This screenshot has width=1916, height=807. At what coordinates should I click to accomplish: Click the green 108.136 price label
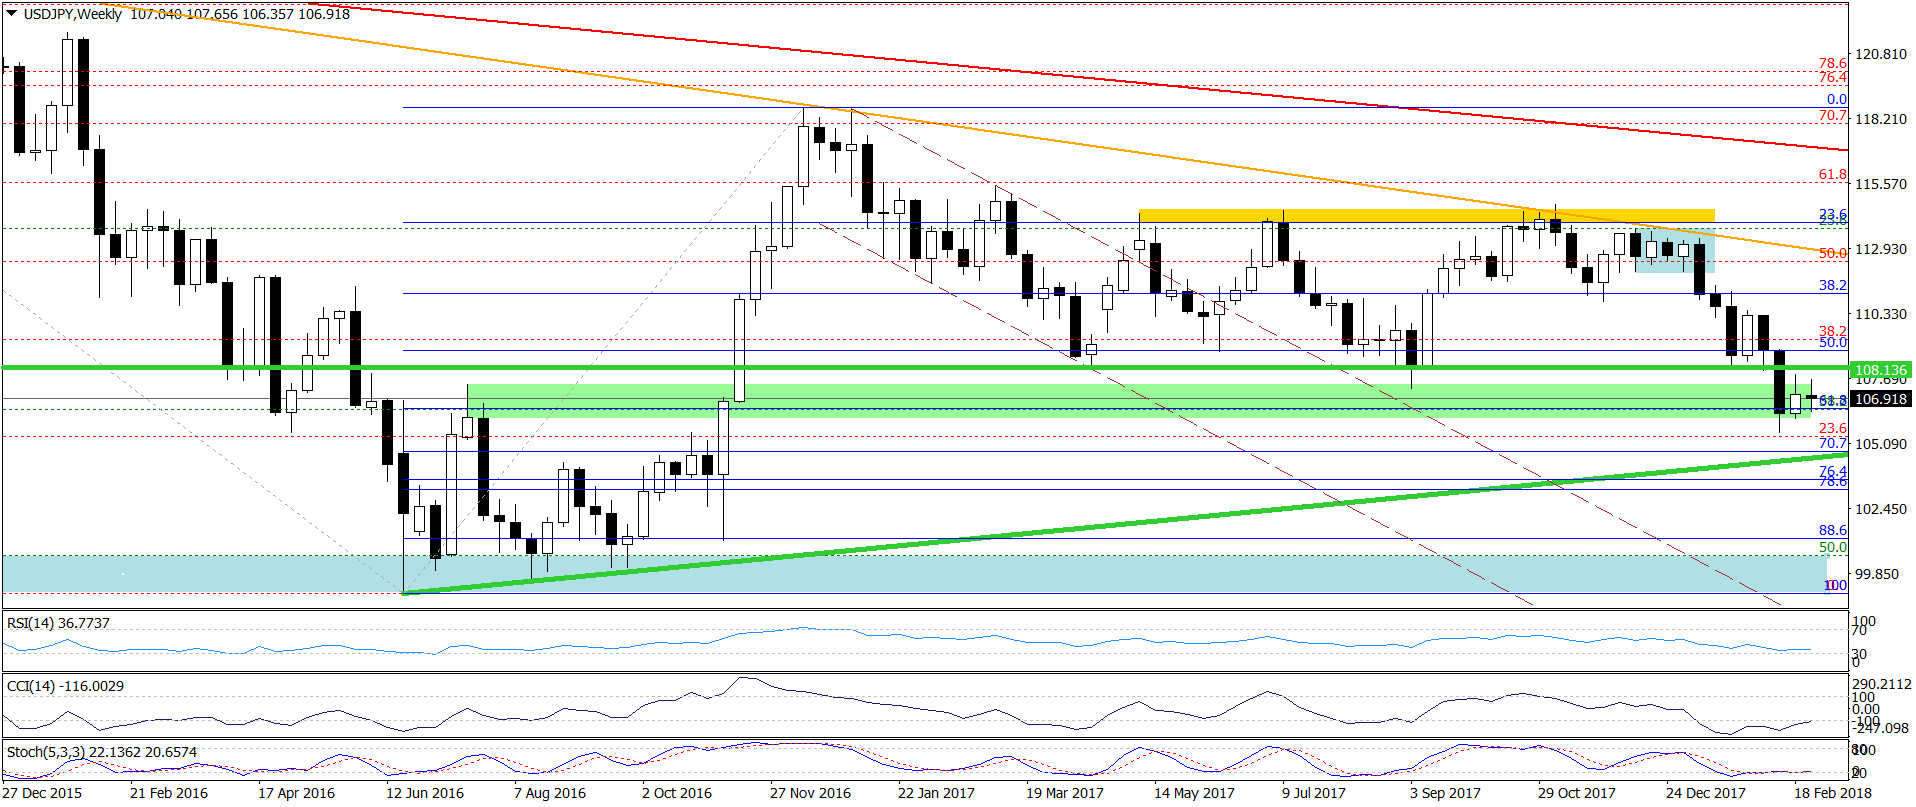click(1881, 370)
